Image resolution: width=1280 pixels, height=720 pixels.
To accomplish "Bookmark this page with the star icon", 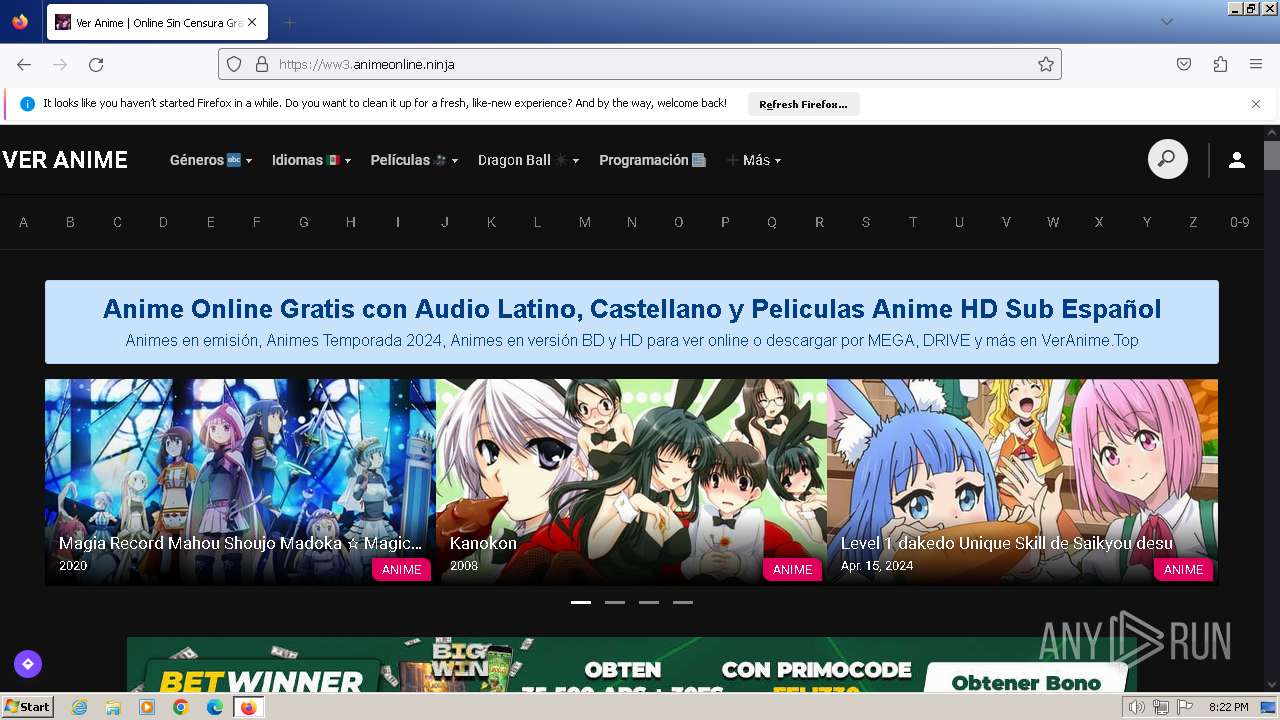I will coord(1046,64).
